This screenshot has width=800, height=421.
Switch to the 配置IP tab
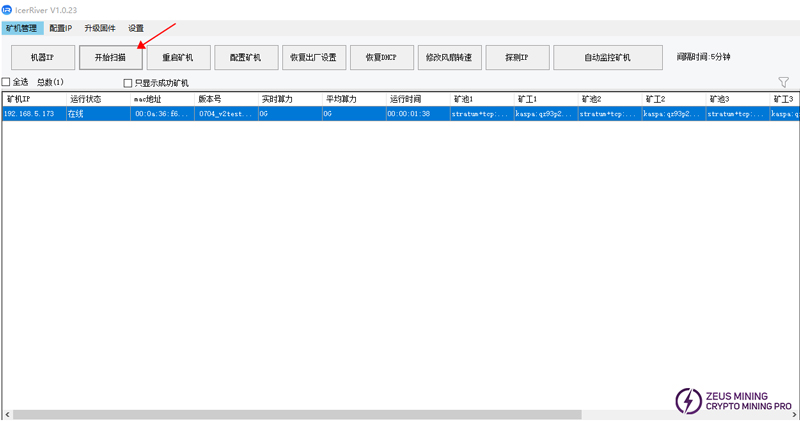click(61, 28)
